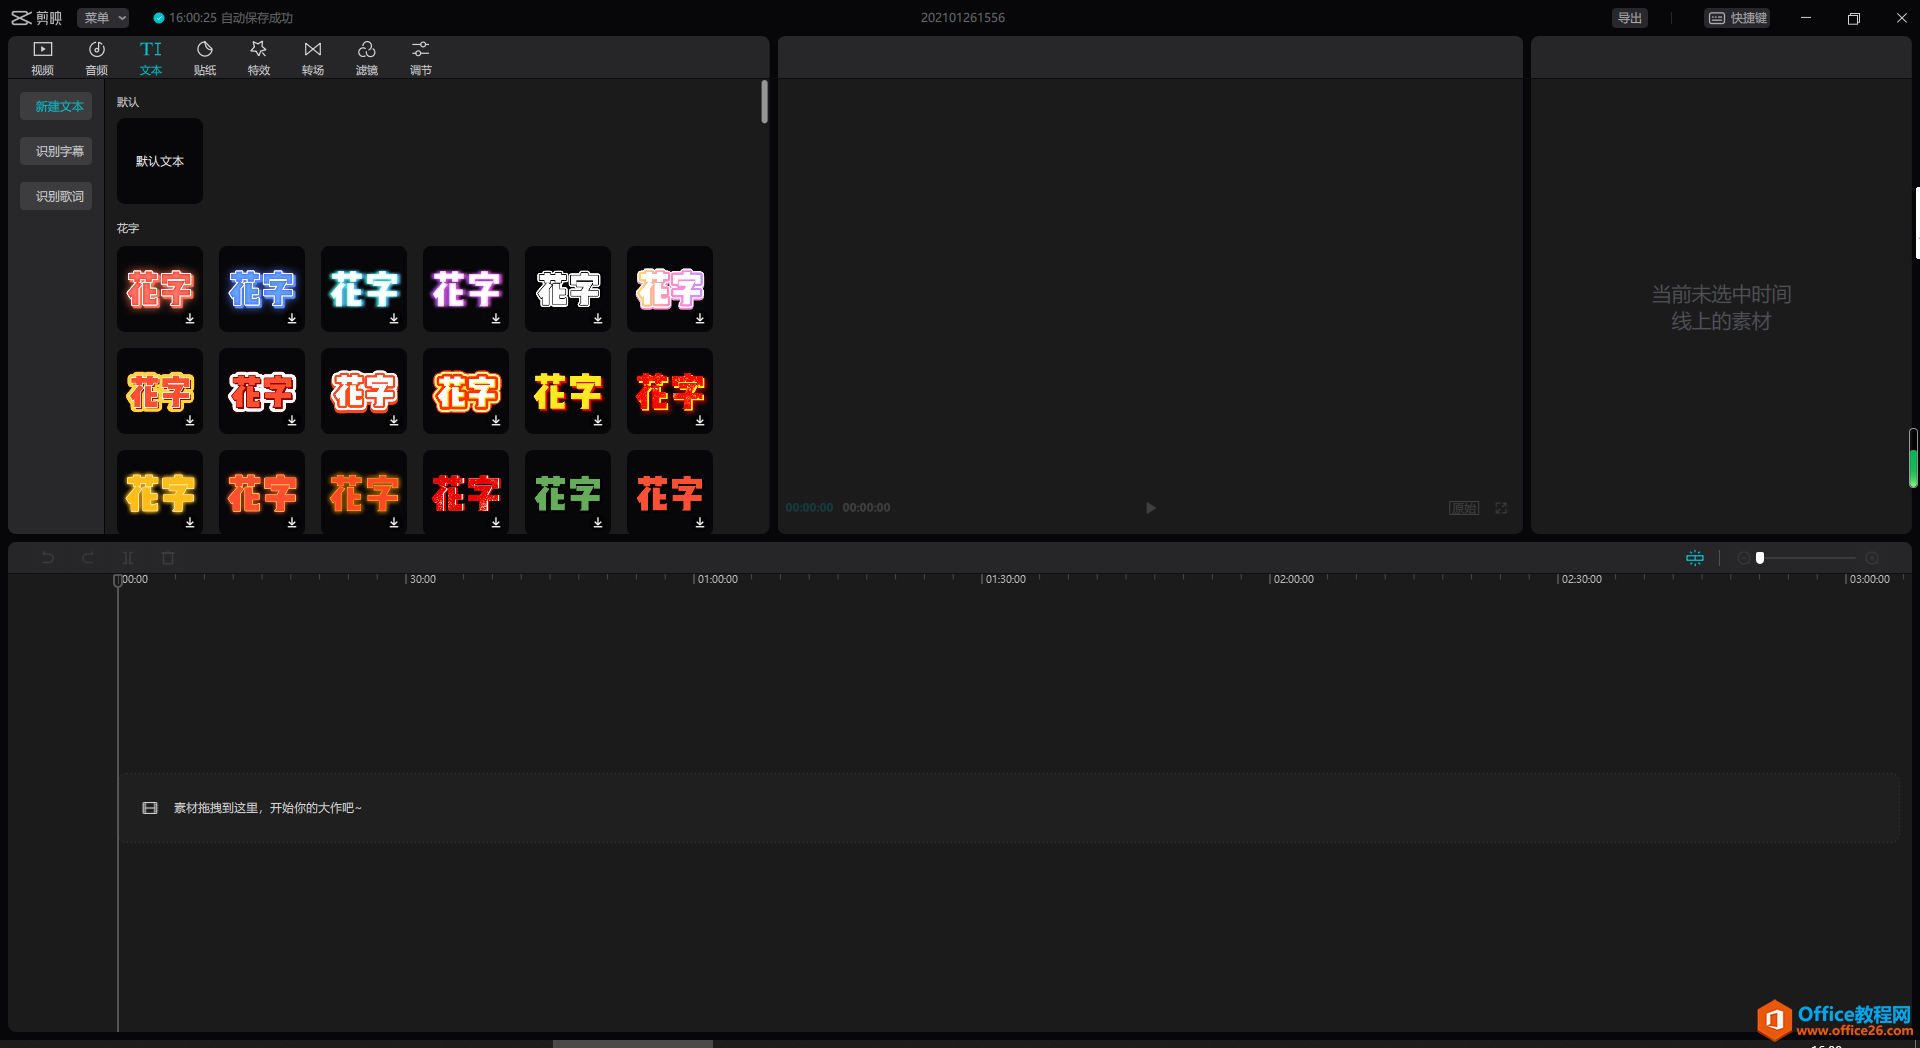Click the 原始 aspect ratio button in preview
This screenshot has height=1048, width=1920.
(x=1464, y=508)
